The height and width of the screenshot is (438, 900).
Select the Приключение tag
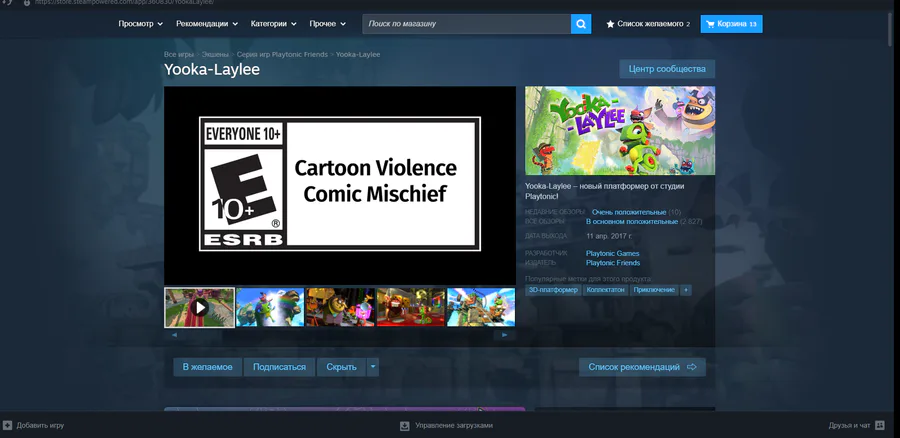pyautogui.click(x=654, y=290)
